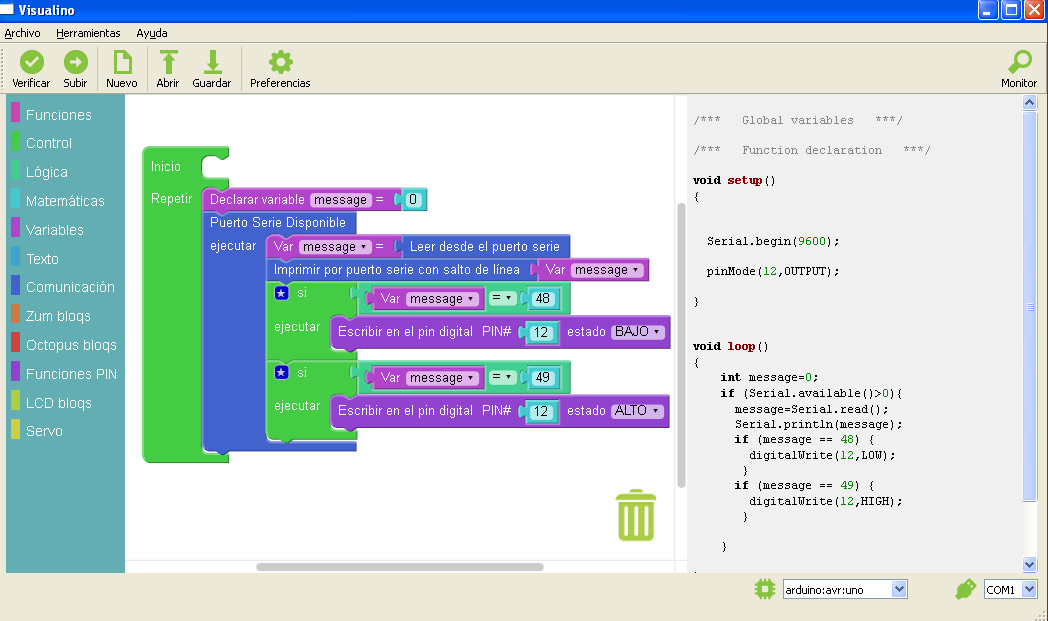Save project with Guardar icon
1048x621 pixels.
click(x=213, y=62)
